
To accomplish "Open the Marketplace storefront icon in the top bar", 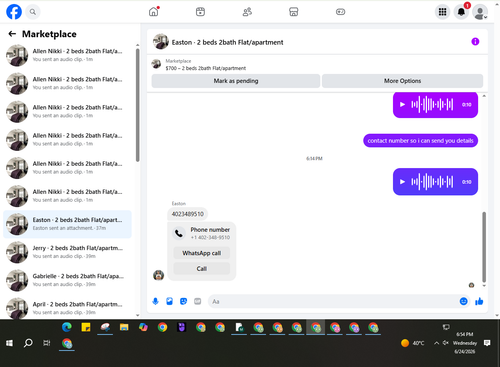I will (294, 12).
